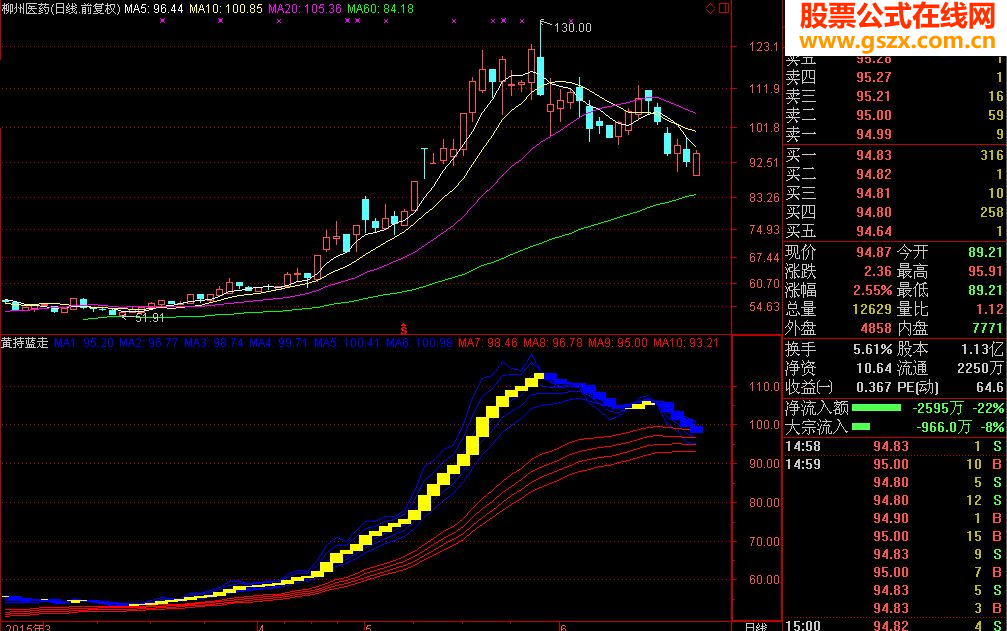
Task: Click the 买一 row at 94.83
Action: 894,155
